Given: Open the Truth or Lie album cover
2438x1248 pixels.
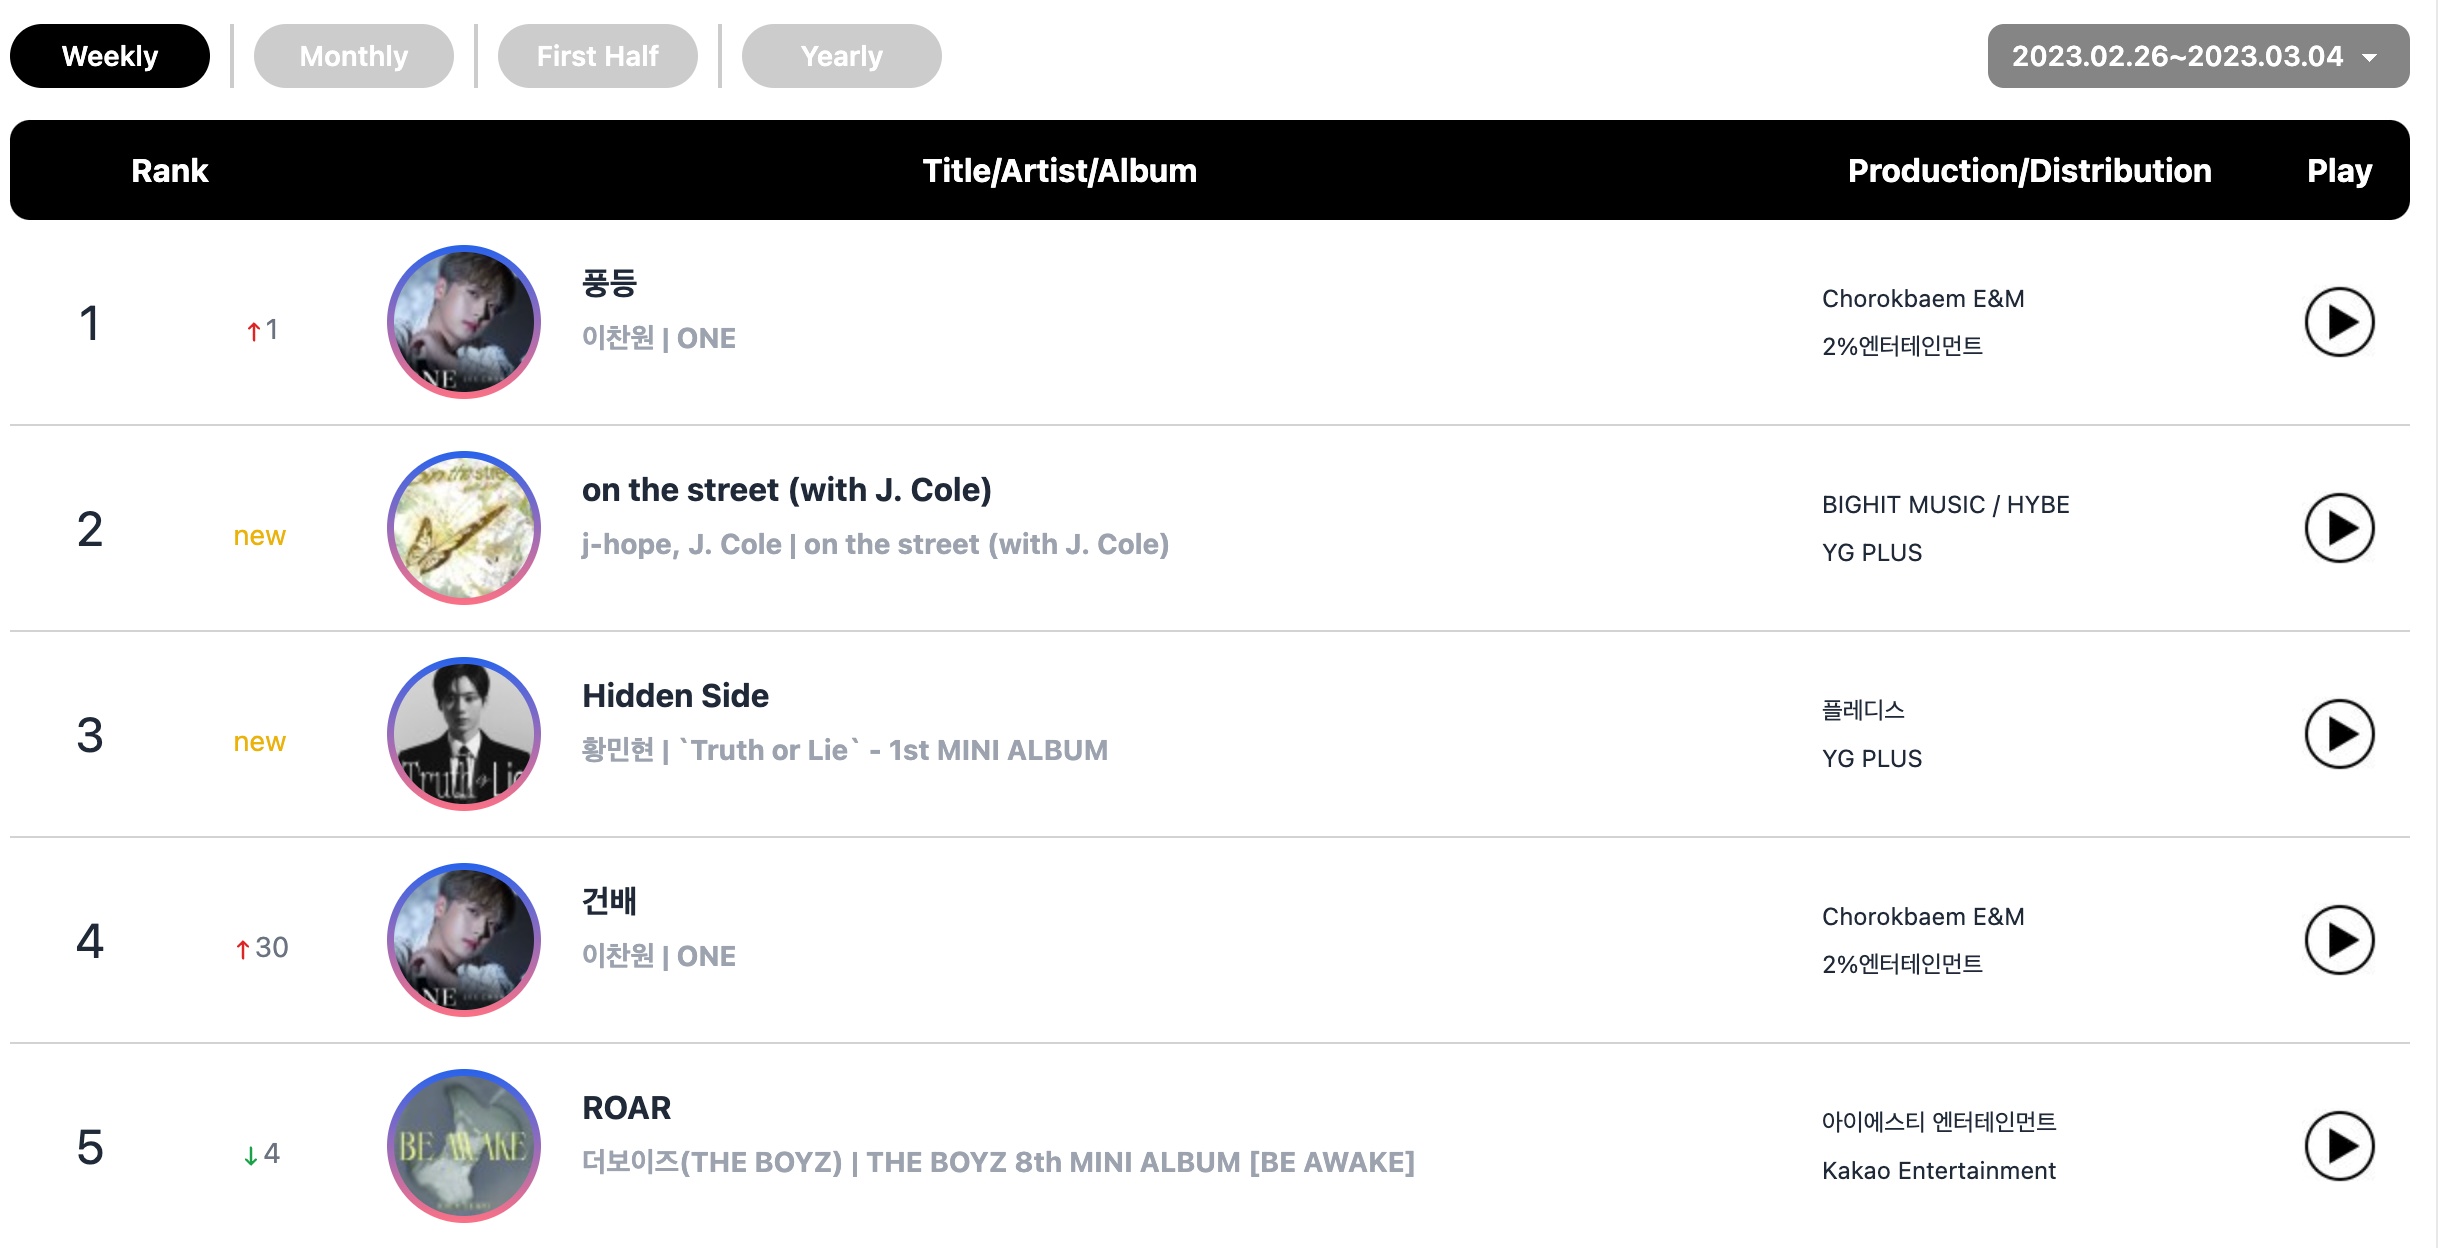Looking at the screenshot, I should (x=464, y=734).
